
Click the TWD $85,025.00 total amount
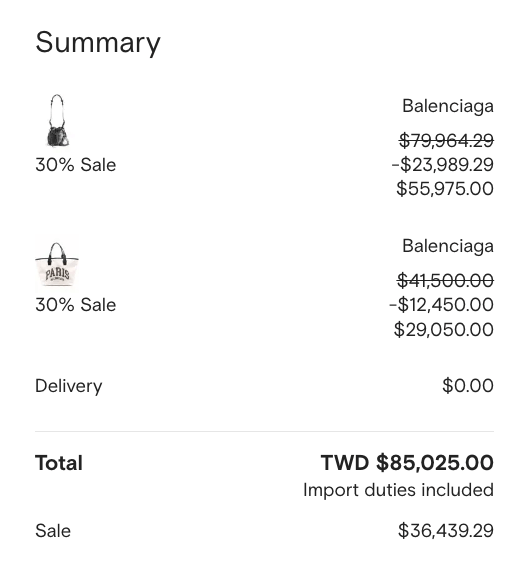click(407, 463)
